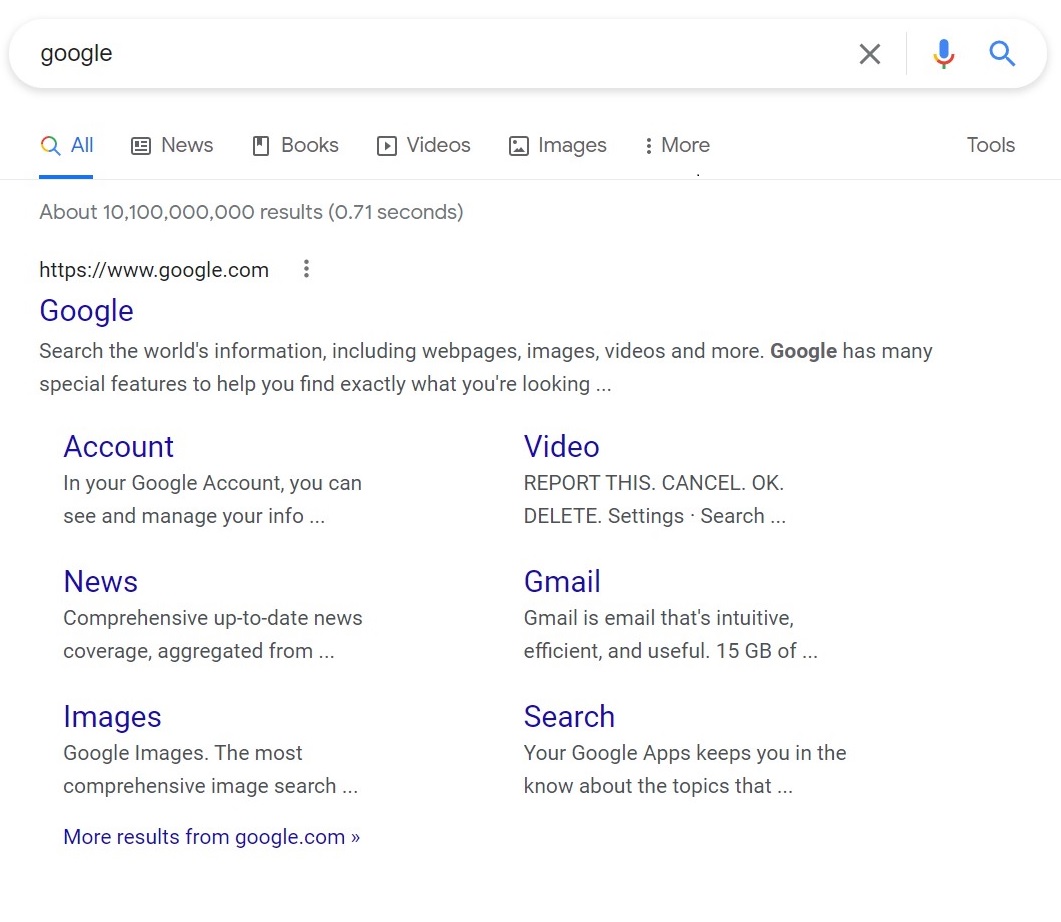1061x922 pixels.
Task: Click 'Gmail is email that's intuitive' description
Action: pyautogui.click(x=671, y=634)
